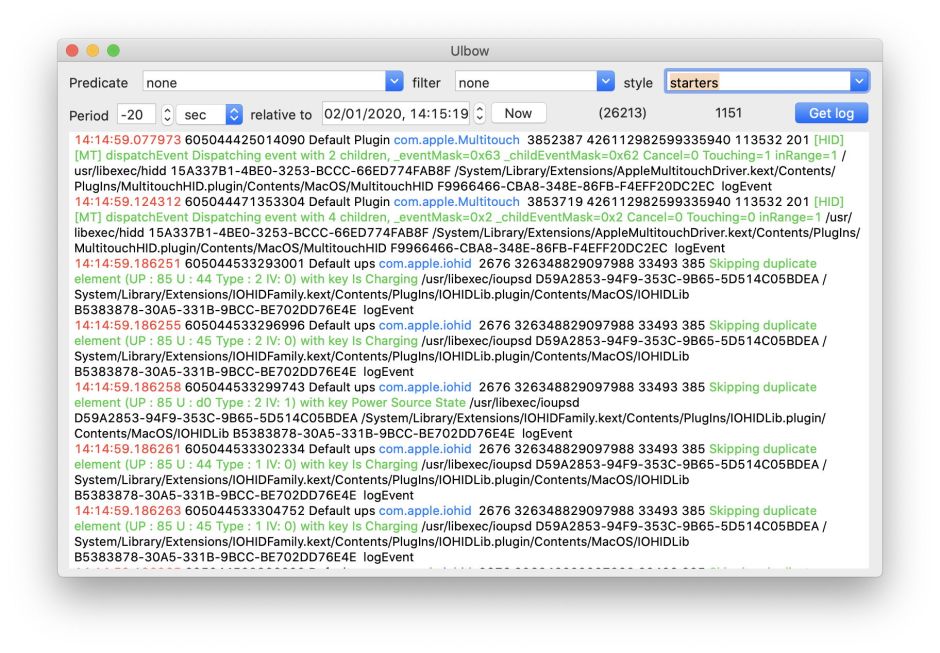The height and width of the screenshot is (653, 940).
Task: Click the date and time stepper
Action: (480, 114)
